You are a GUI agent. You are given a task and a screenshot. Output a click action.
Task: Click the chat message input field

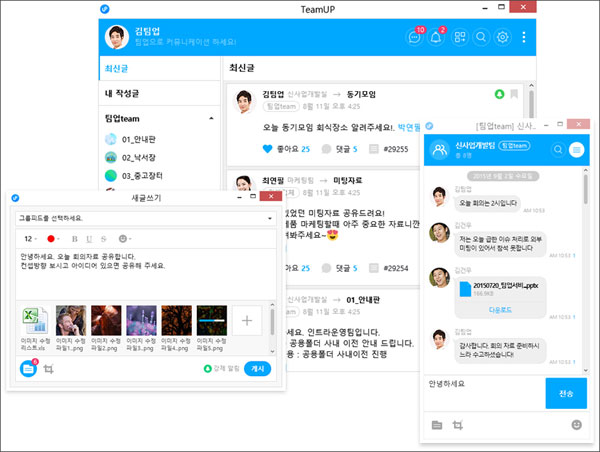[484, 393]
